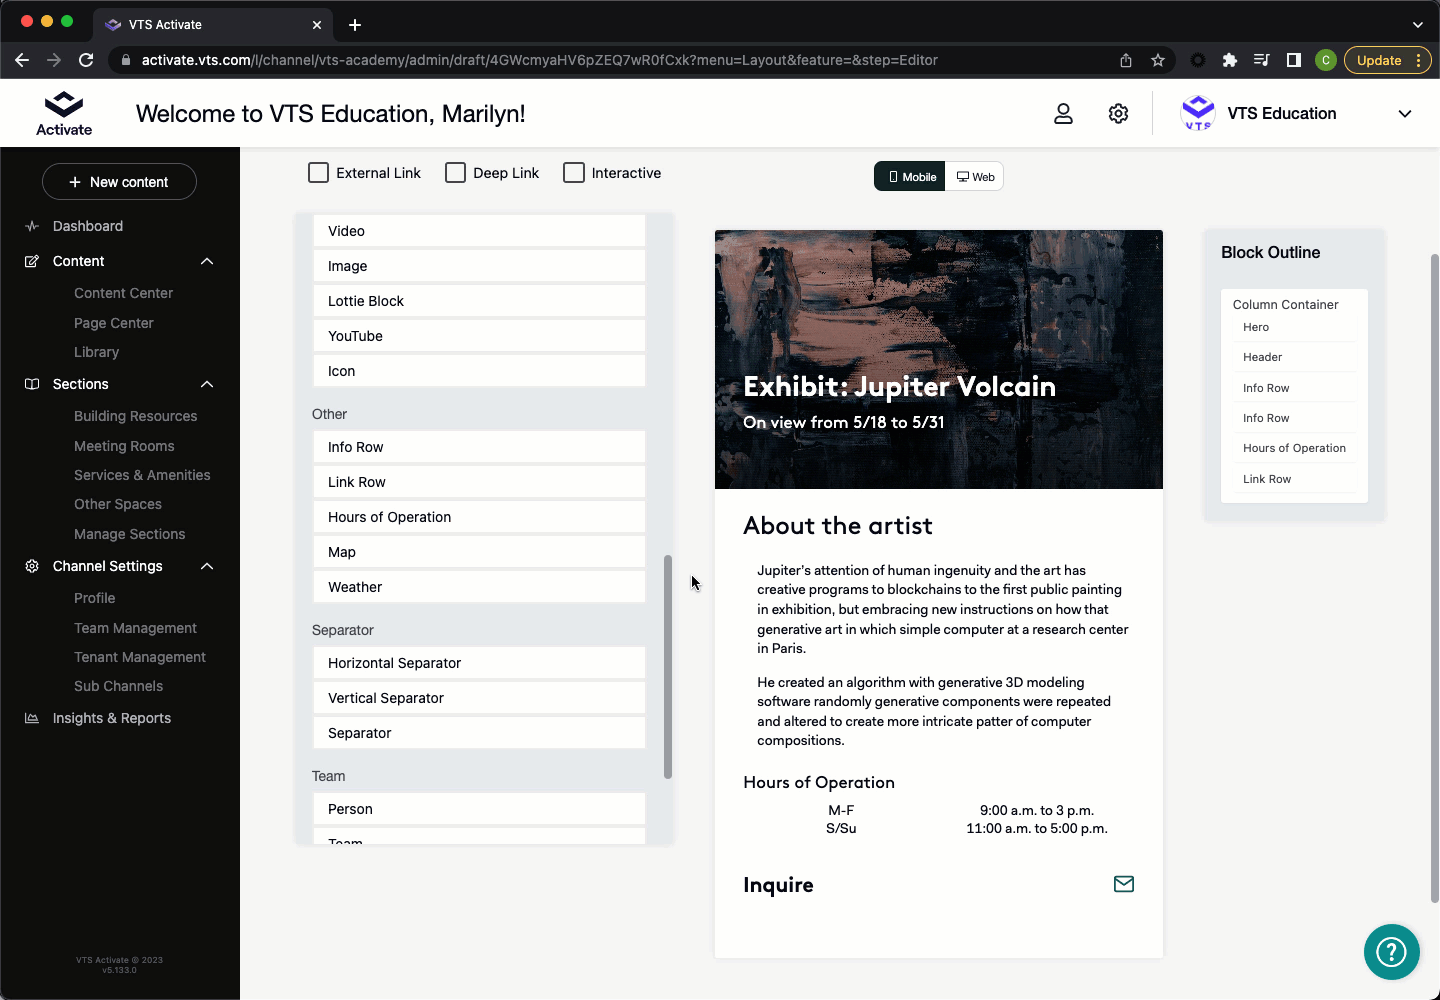
Task: Click the Sections book icon
Action: pos(32,384)
